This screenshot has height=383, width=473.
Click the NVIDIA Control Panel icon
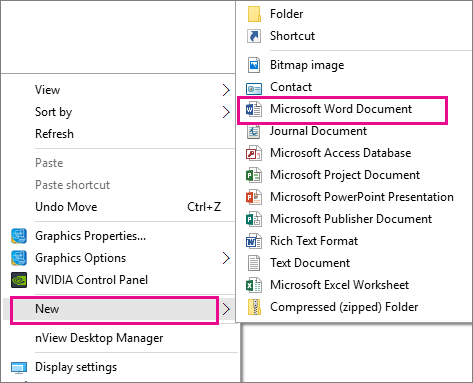click(x=19, y=280)
